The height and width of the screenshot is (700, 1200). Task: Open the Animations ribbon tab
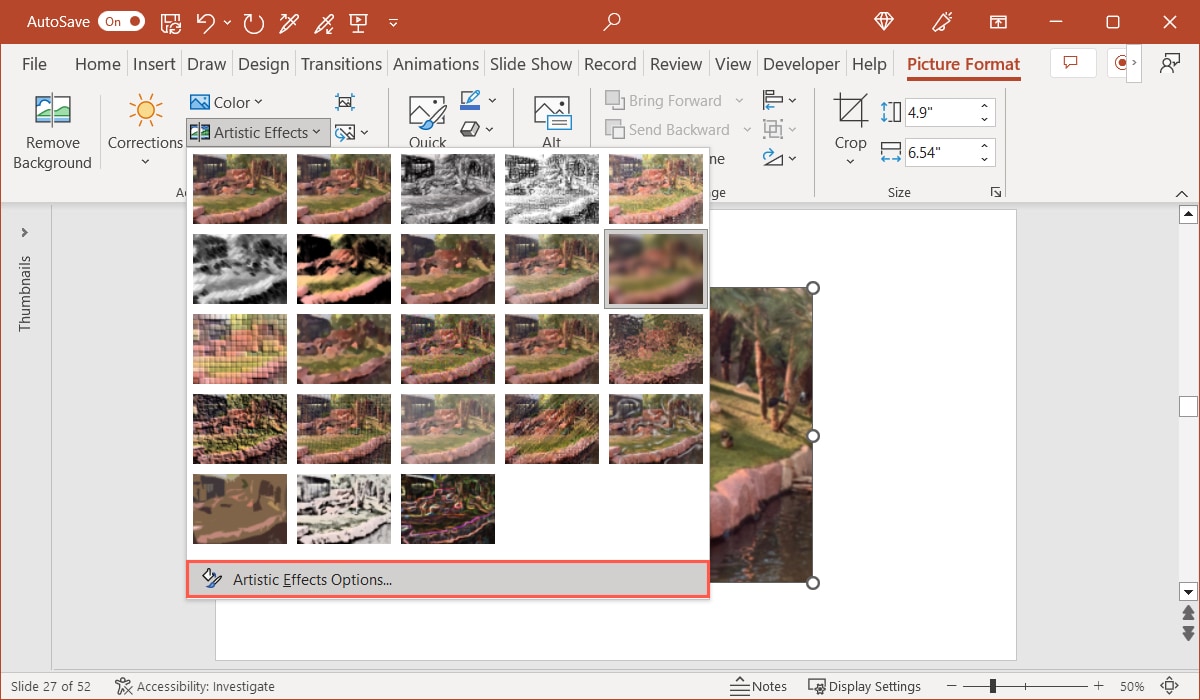436,63
